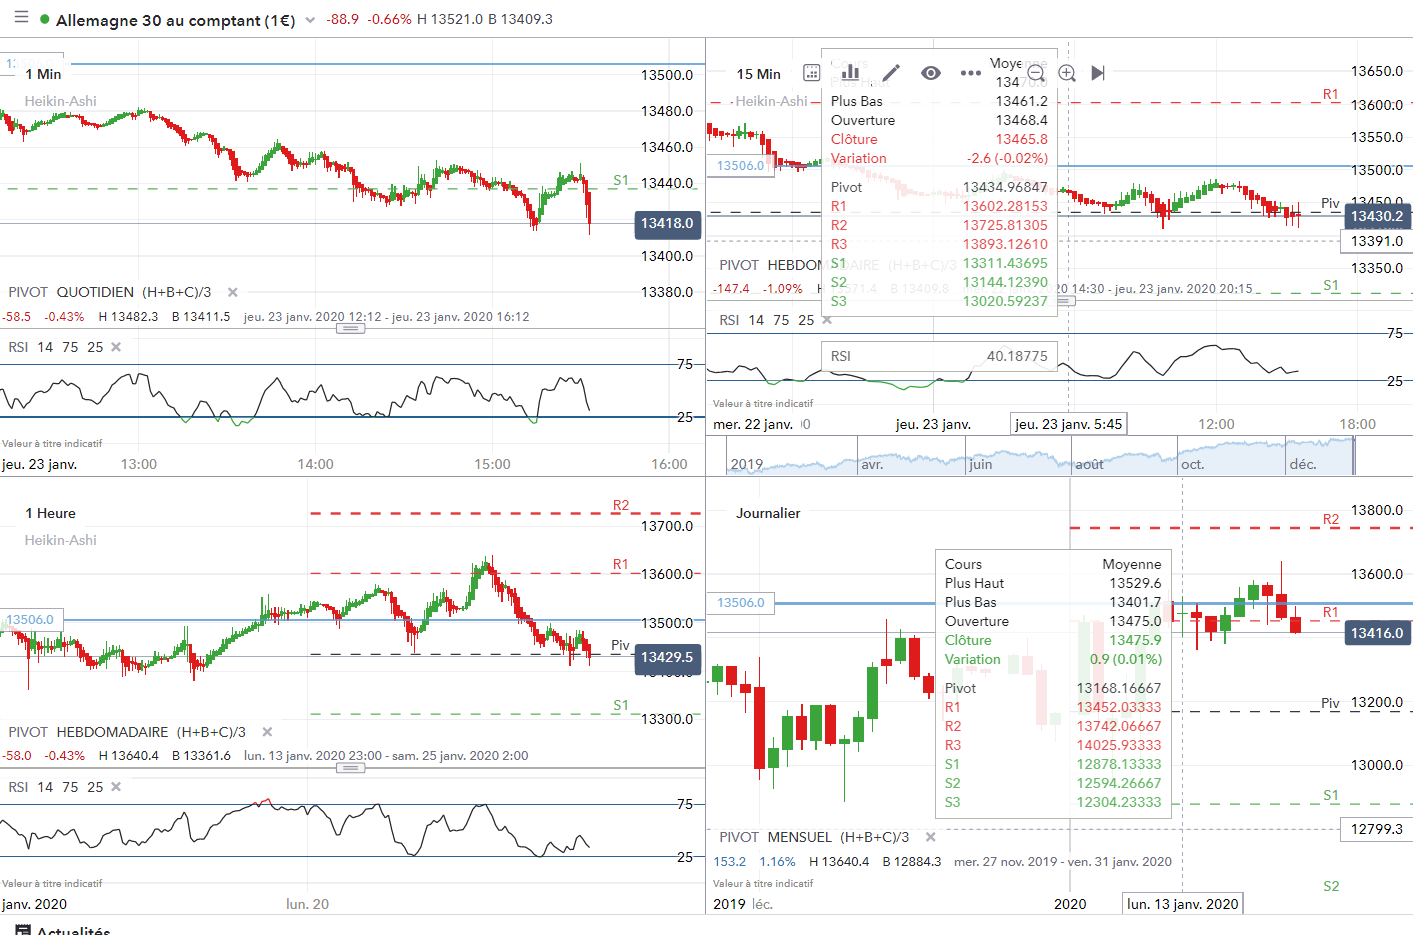Click the RSI tooltip value 40.18775
The height and width of the screenshot is (935, 1413).
(1017, 356)
